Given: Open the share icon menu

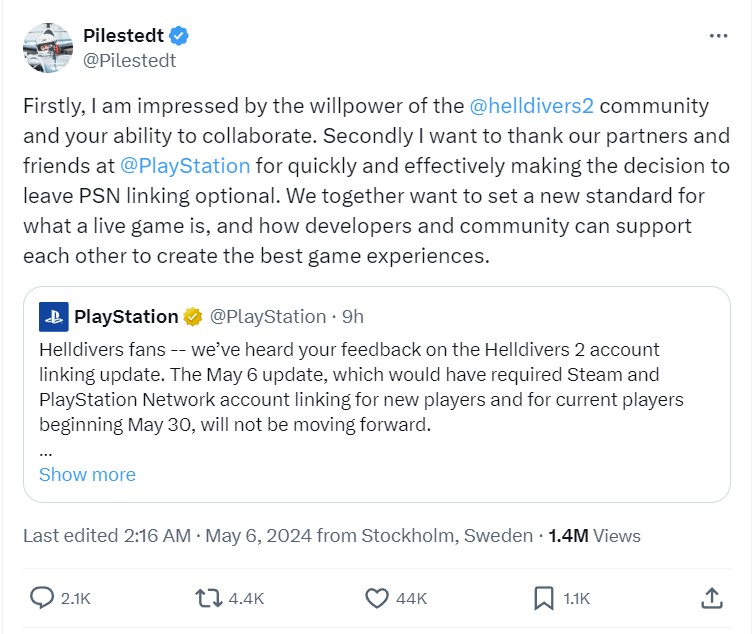Looking at the screenshot, I should (711, 598).
